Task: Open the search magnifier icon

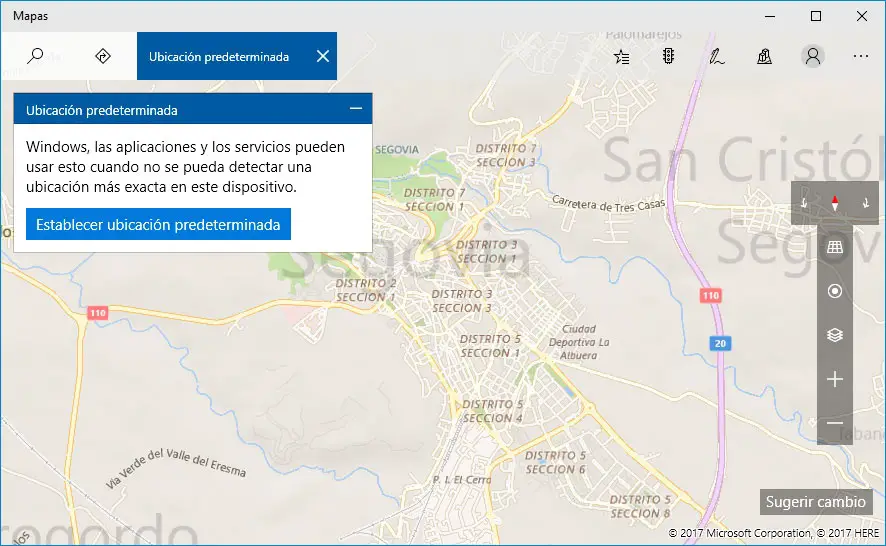Action: [35, 56]
